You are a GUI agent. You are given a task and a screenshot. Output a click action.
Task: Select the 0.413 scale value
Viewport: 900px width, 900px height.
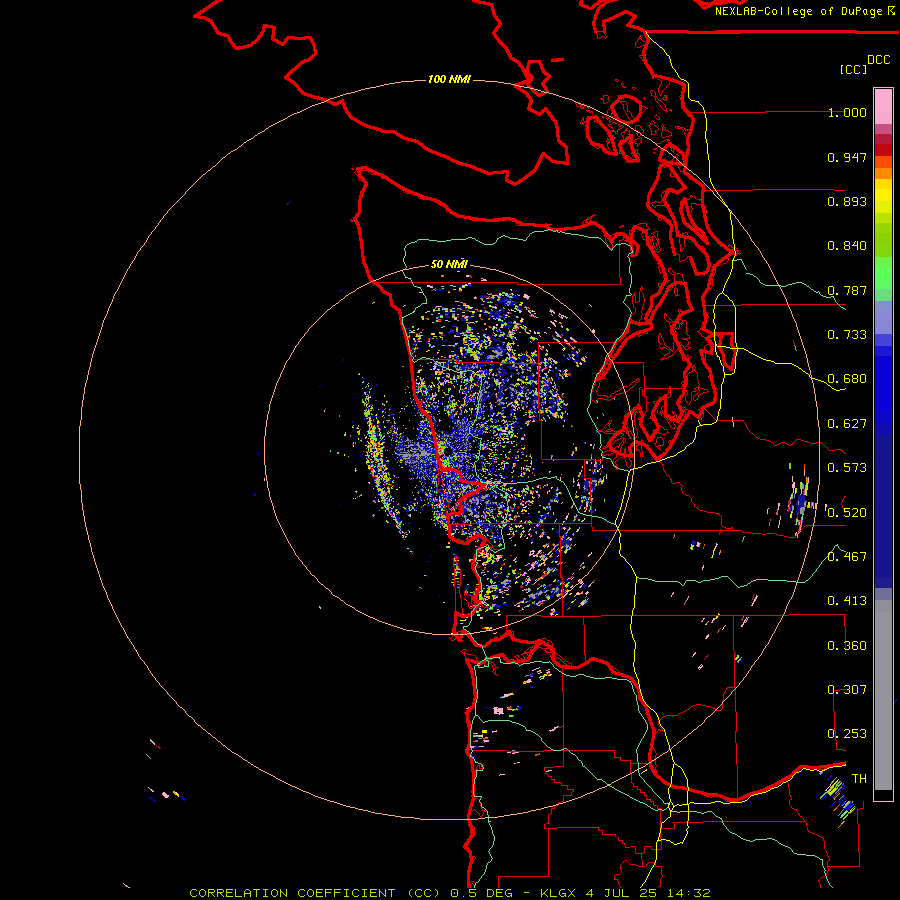coord(847,601)
